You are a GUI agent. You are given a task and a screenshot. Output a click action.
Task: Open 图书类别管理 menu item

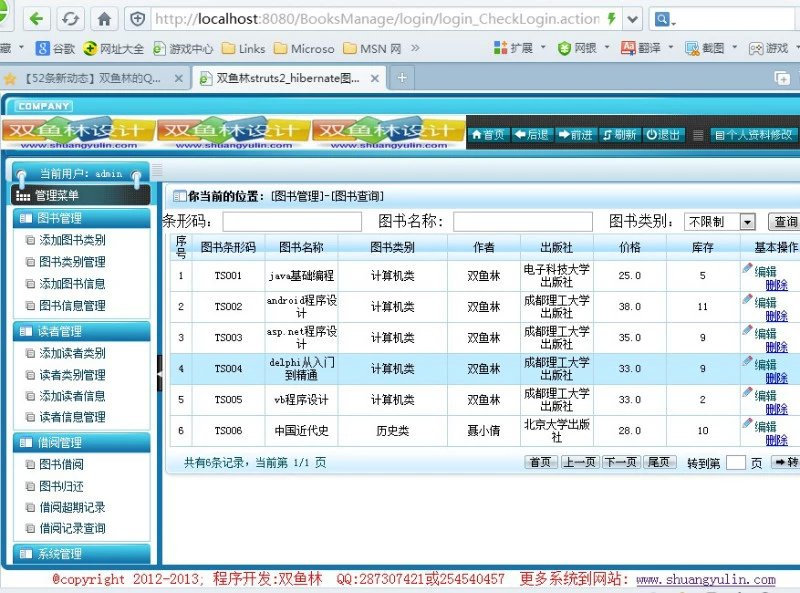click(x=72, y=262)
